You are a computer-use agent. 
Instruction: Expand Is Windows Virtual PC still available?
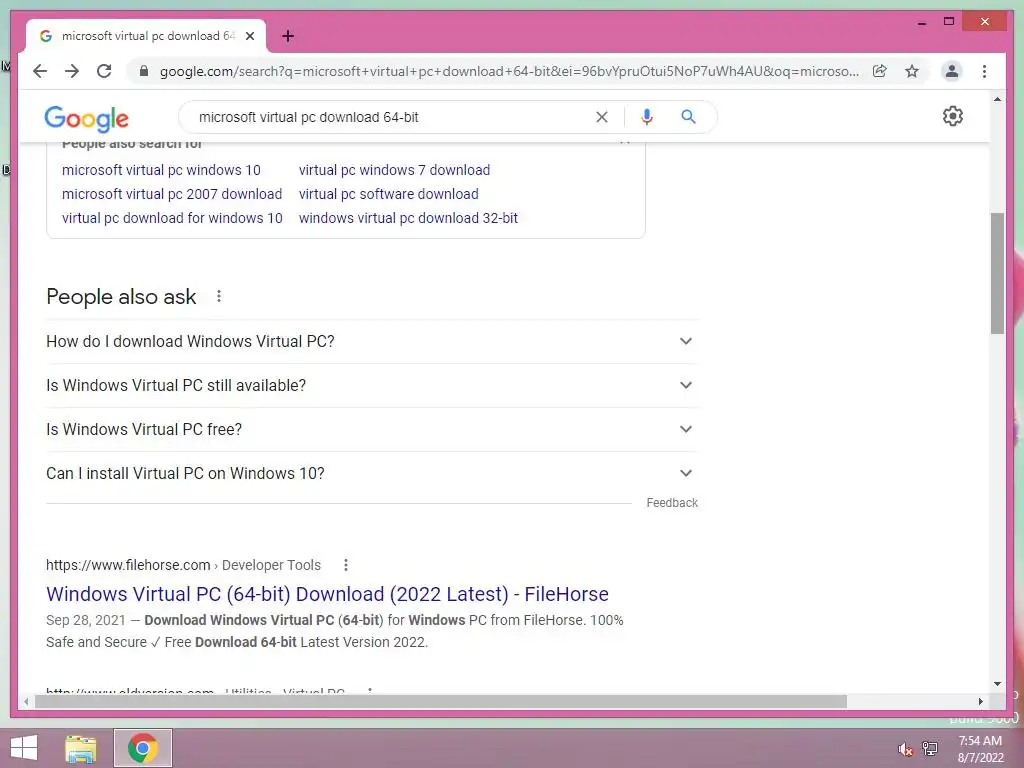(x=372, y=385)
